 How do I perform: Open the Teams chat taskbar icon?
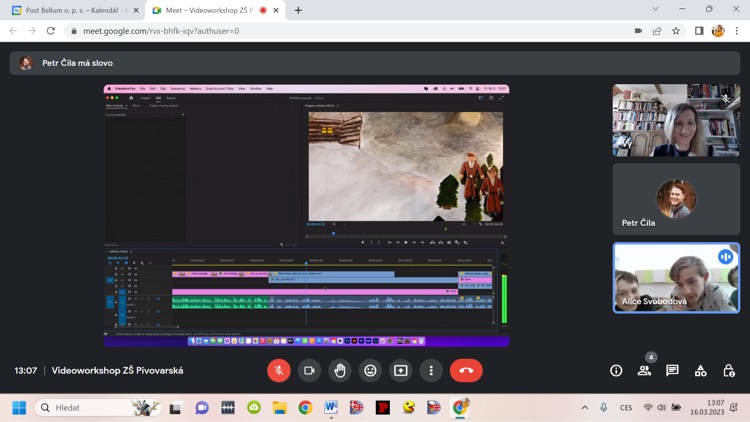[x=202, y=408]
